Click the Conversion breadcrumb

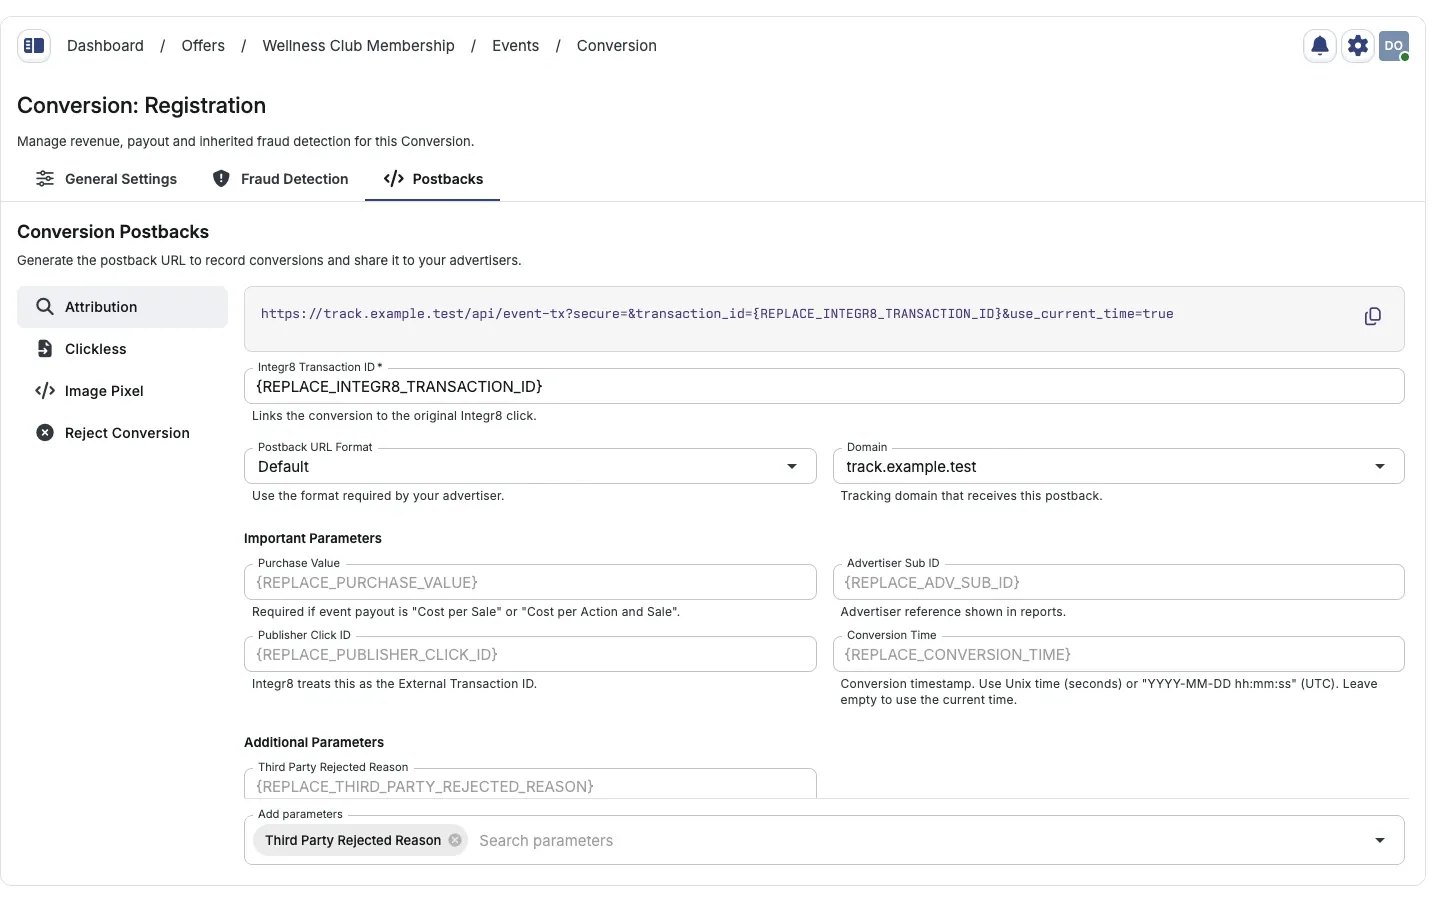(616, 46)
